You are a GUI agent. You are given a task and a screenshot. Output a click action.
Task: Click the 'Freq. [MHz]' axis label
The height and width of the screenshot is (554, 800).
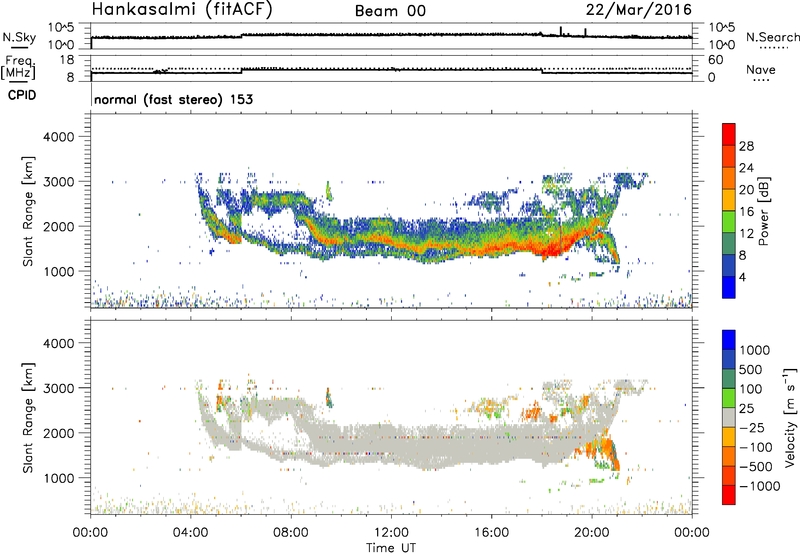(18, 67)
